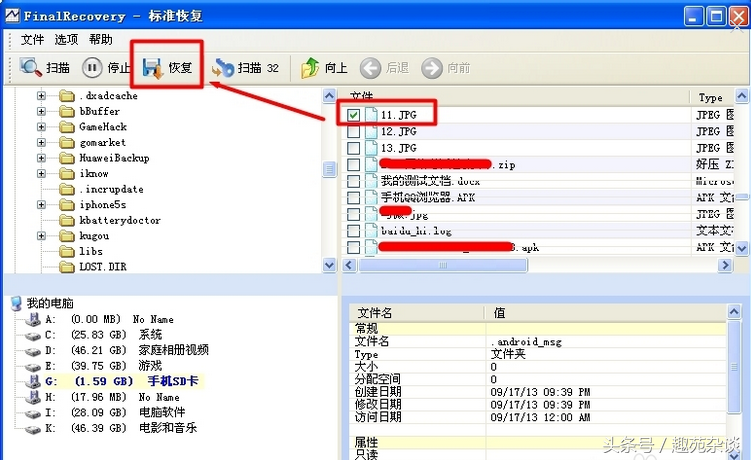Check the 我的测试文档.docx checkbox

pyautogui.click(x=353, y=181)
